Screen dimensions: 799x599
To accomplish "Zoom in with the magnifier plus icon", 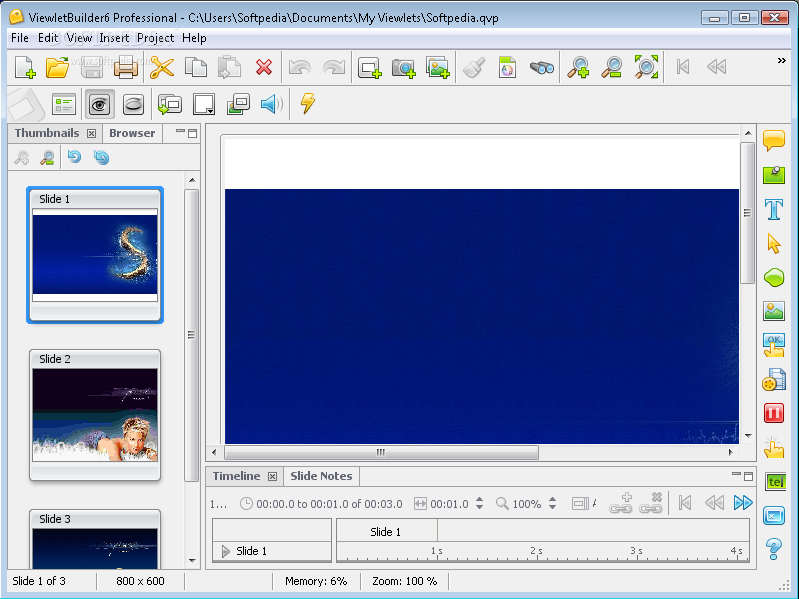I will tap(578, 67).
